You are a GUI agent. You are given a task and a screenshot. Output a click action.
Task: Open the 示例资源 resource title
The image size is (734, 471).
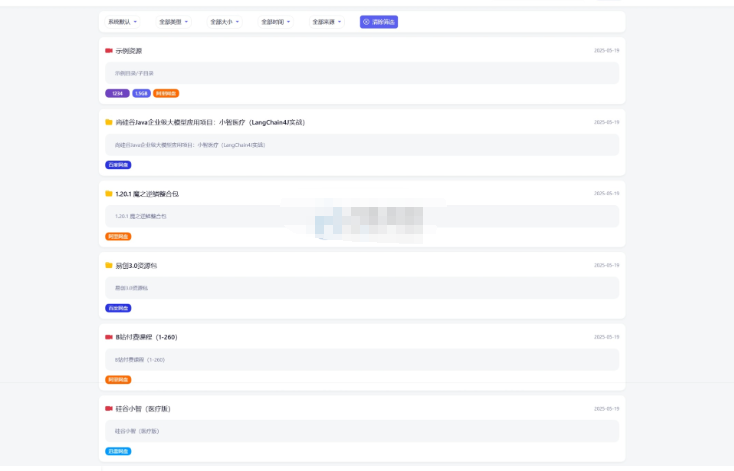129,51
